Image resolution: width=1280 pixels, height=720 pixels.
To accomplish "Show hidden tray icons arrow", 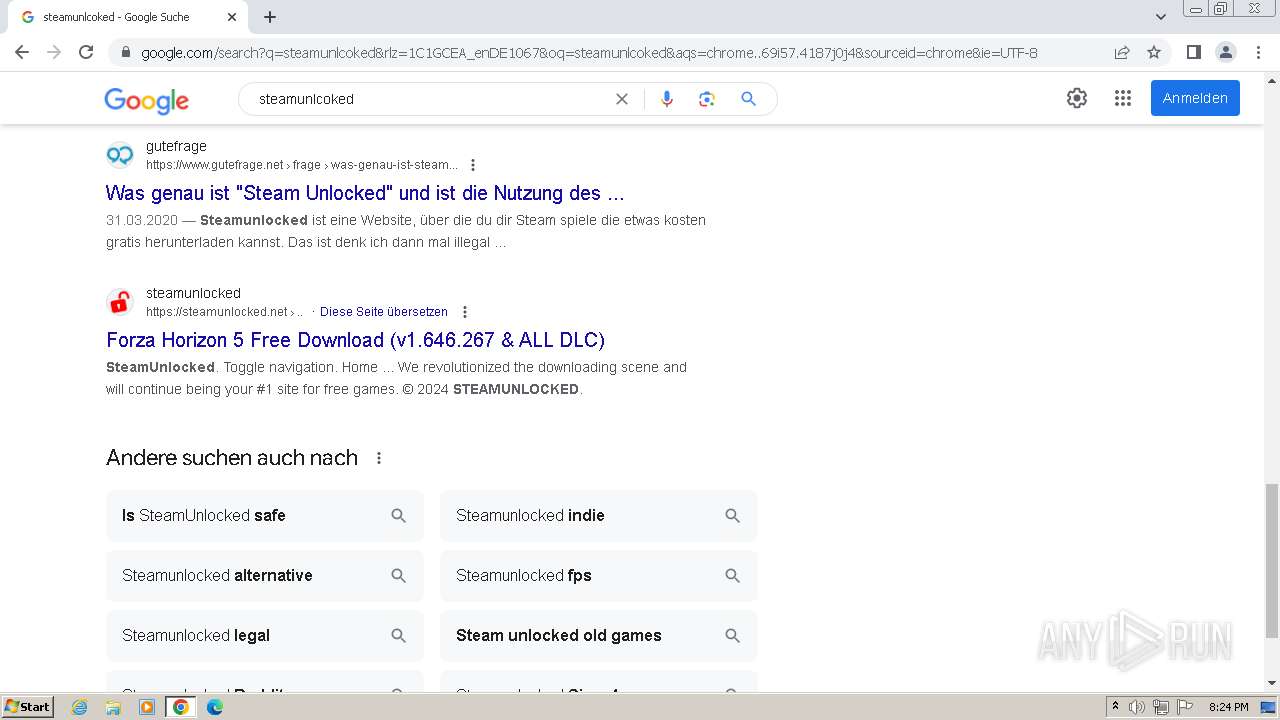I will click(x=1116, y=707).
